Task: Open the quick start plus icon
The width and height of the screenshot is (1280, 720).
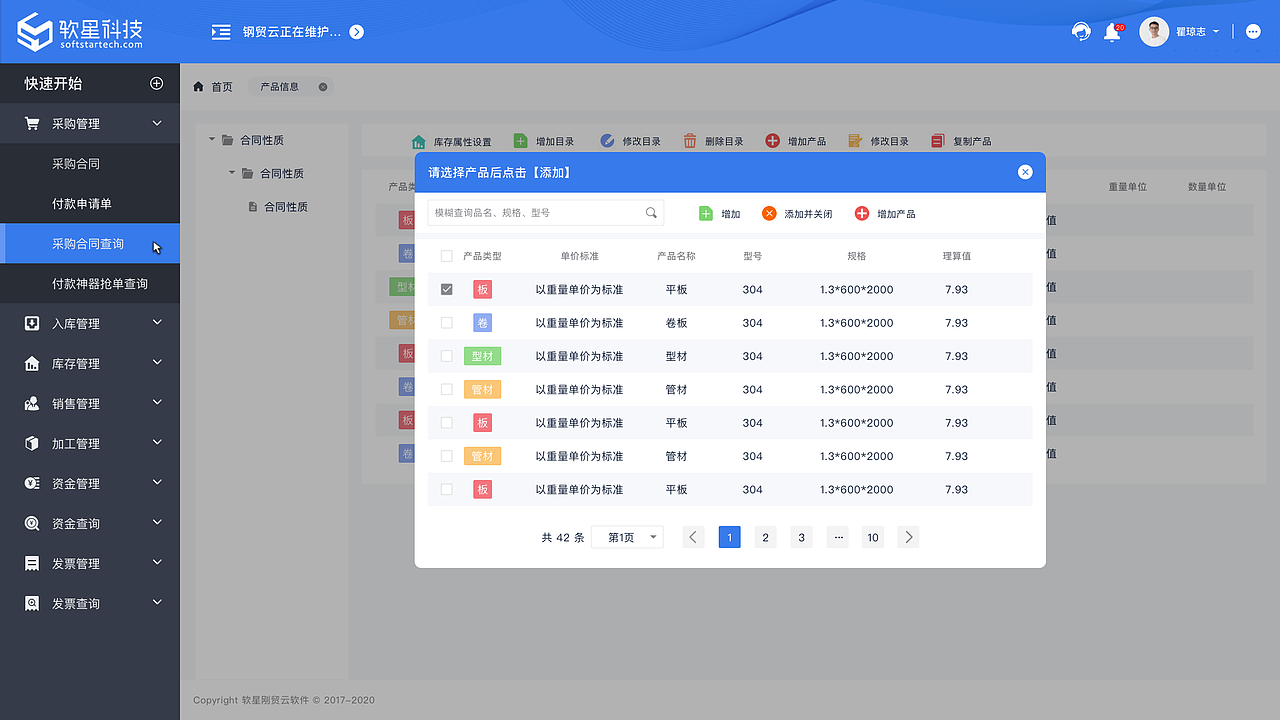Action: (157, 83)
